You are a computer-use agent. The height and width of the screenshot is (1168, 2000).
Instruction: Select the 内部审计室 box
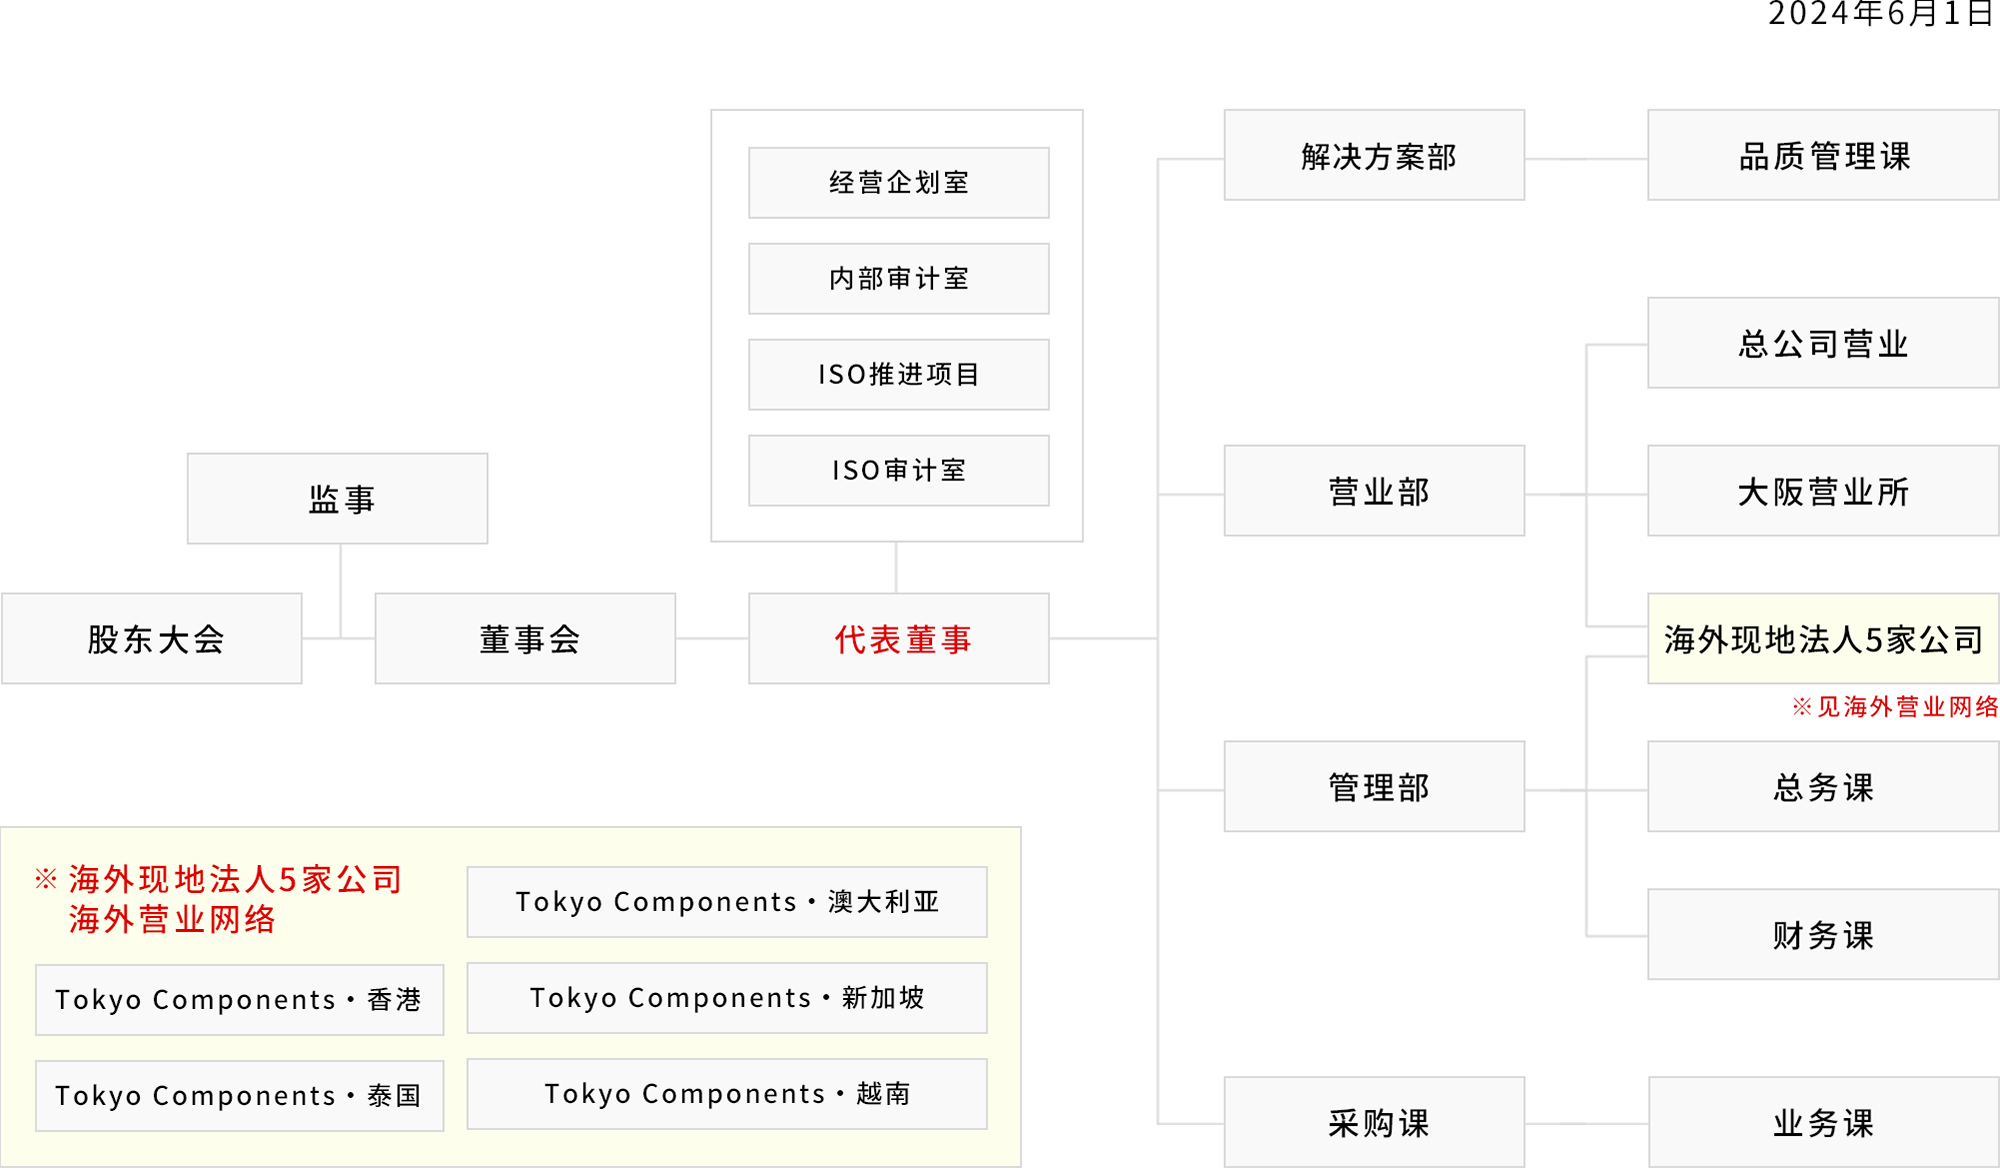tap(899, 279)
